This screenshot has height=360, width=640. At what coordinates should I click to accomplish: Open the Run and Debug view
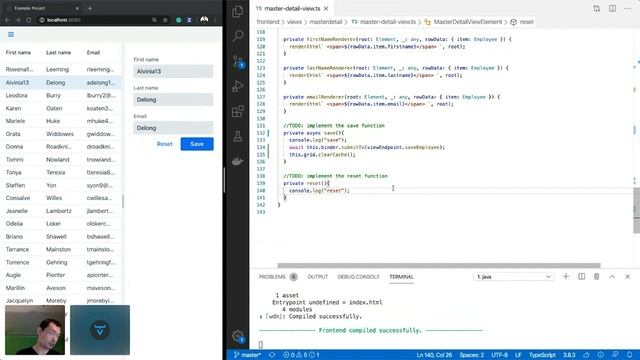pyautogui.click(x=238, y=87)
